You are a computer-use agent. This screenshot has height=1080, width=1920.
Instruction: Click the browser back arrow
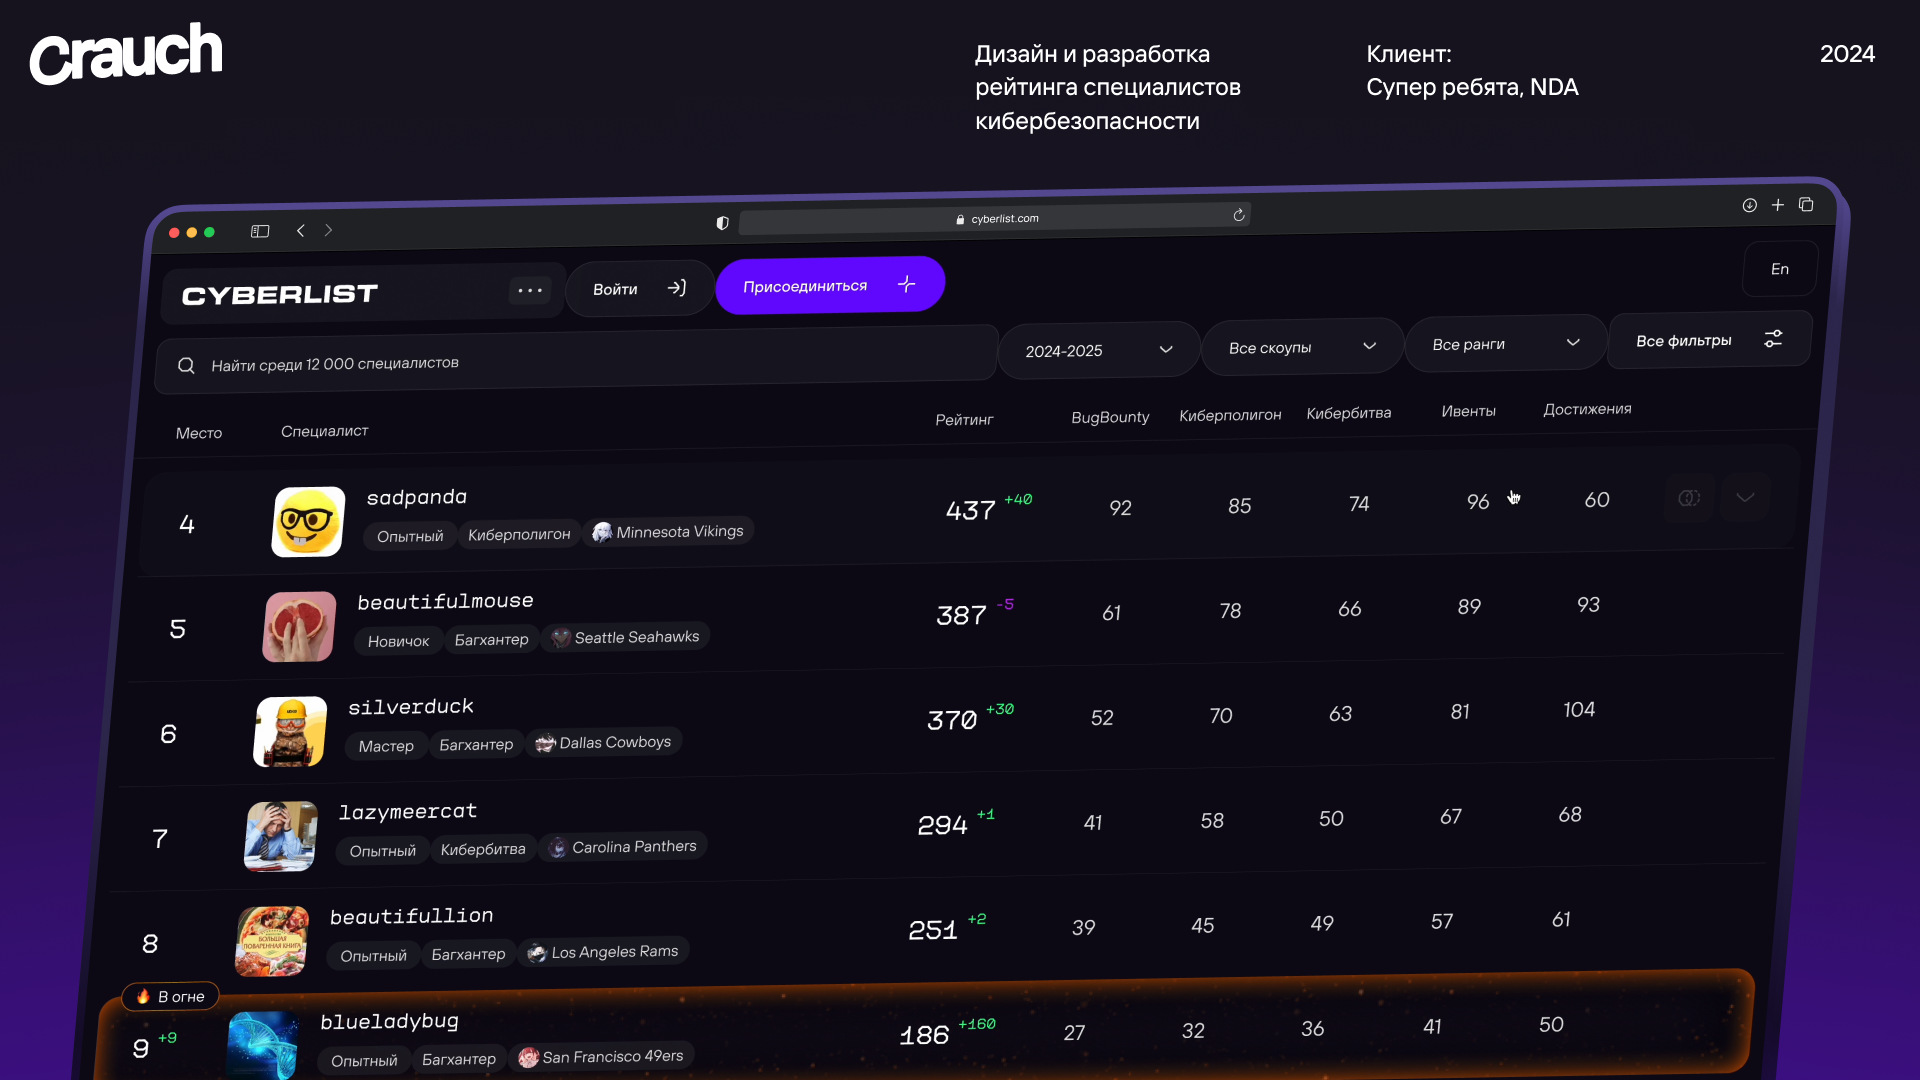pyautogui.click(x=300, y=231)
